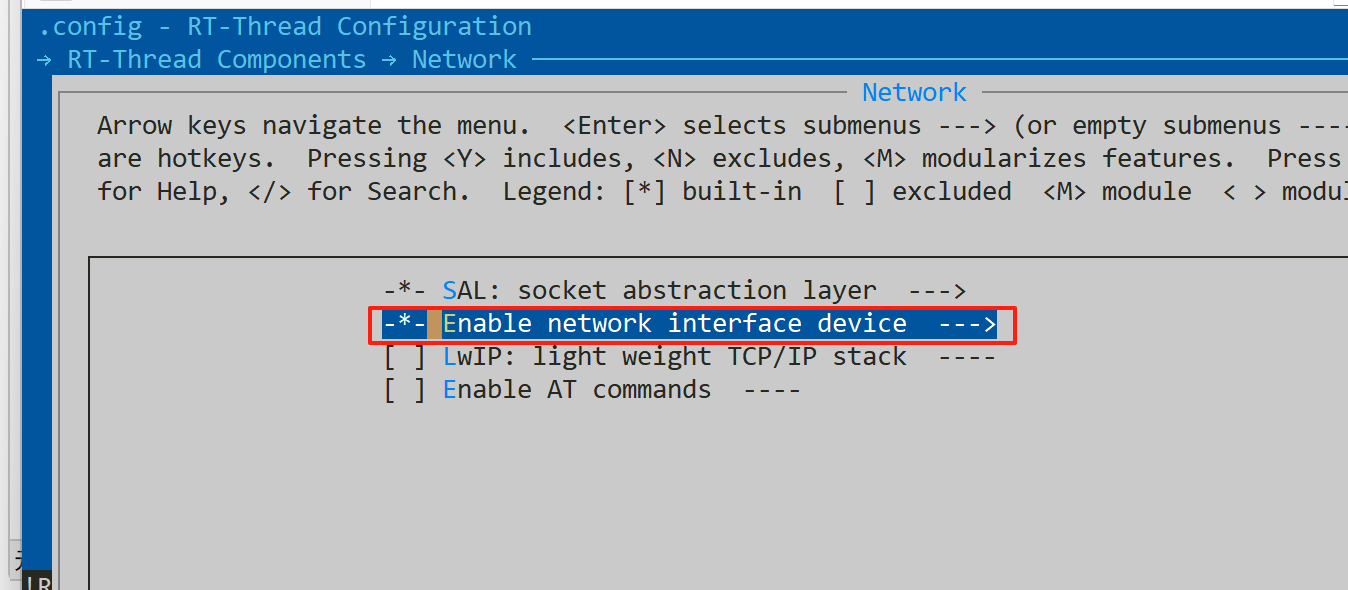Image resolution: width=1348 pixels, height=590 pixels.
Task: Click the arrow before RT-Thread Components breadcrumb
Action: coord(44,60)
